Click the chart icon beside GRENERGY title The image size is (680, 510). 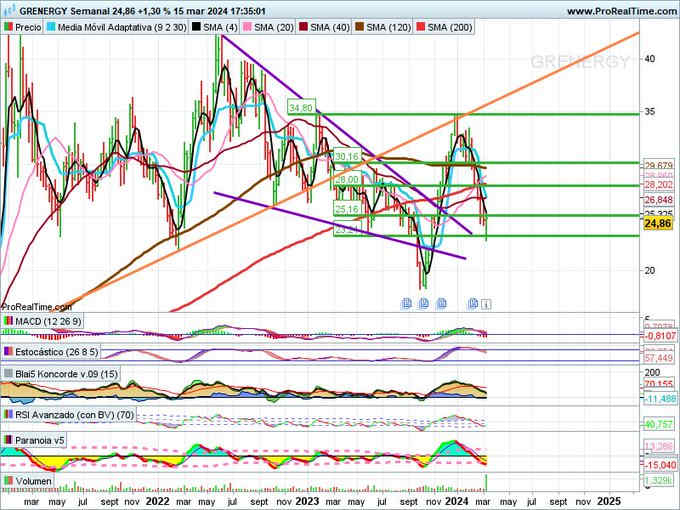[x=9, y=10]
